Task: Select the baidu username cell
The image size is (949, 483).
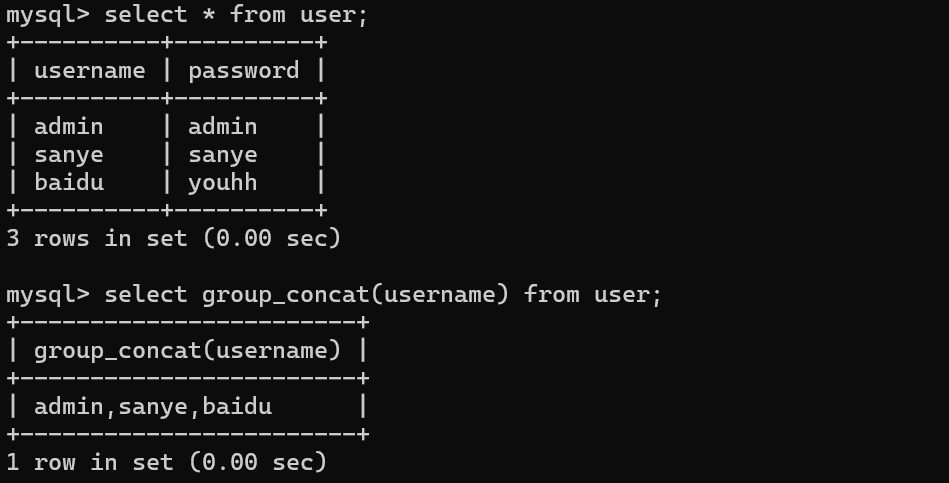Action: click(x=68, y=183)
